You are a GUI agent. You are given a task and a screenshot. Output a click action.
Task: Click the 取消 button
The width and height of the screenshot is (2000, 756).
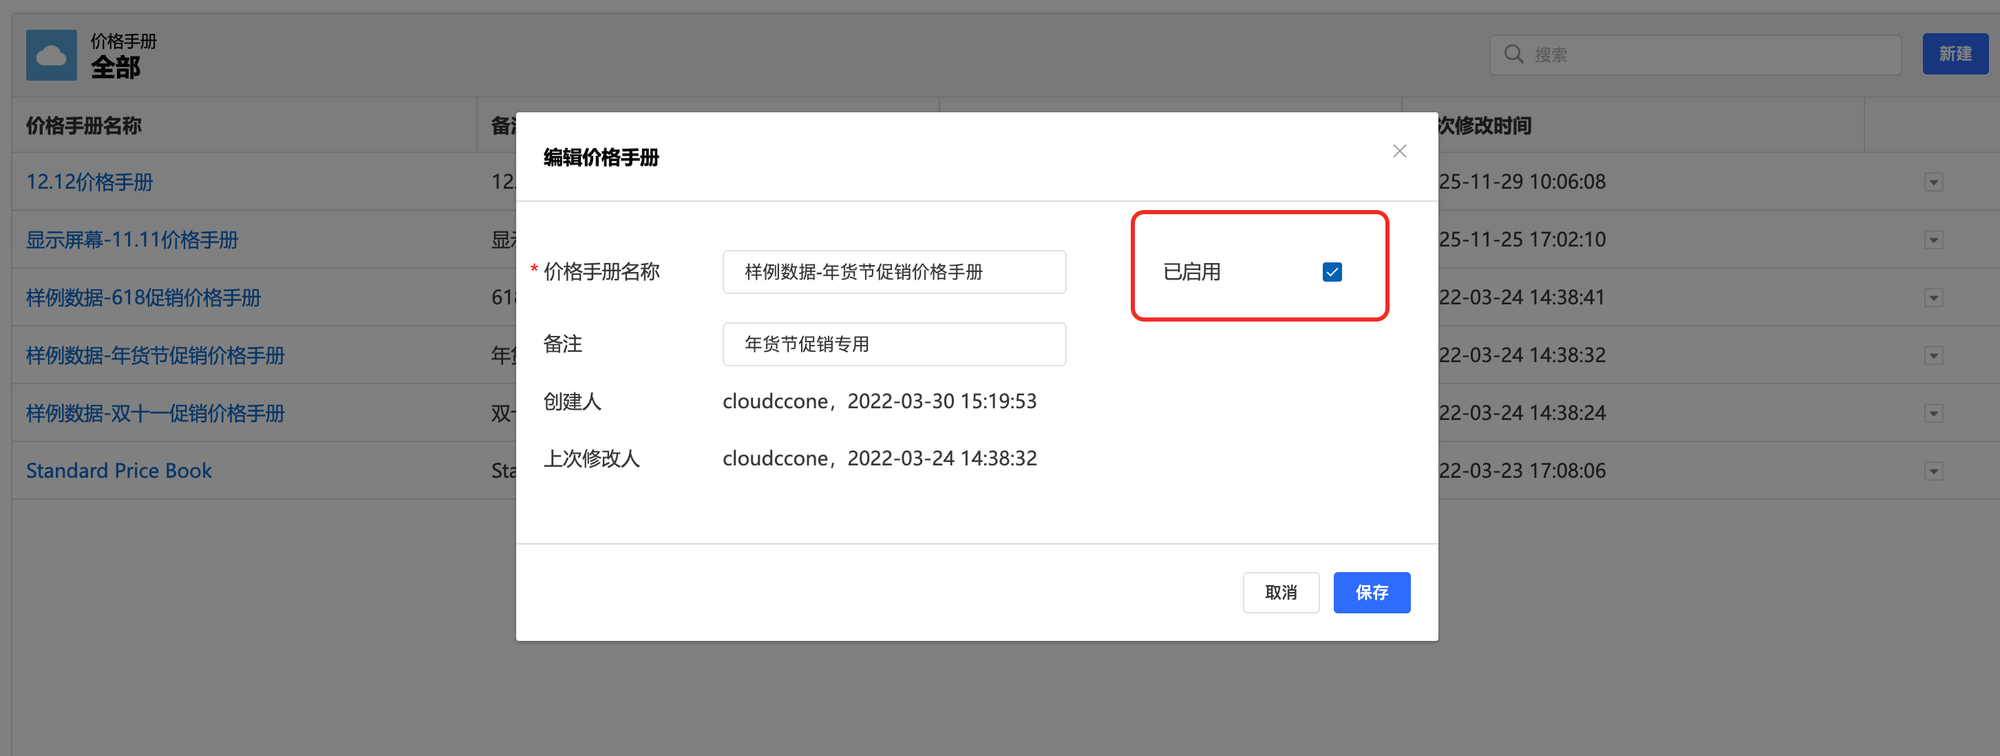[1280, 593]
